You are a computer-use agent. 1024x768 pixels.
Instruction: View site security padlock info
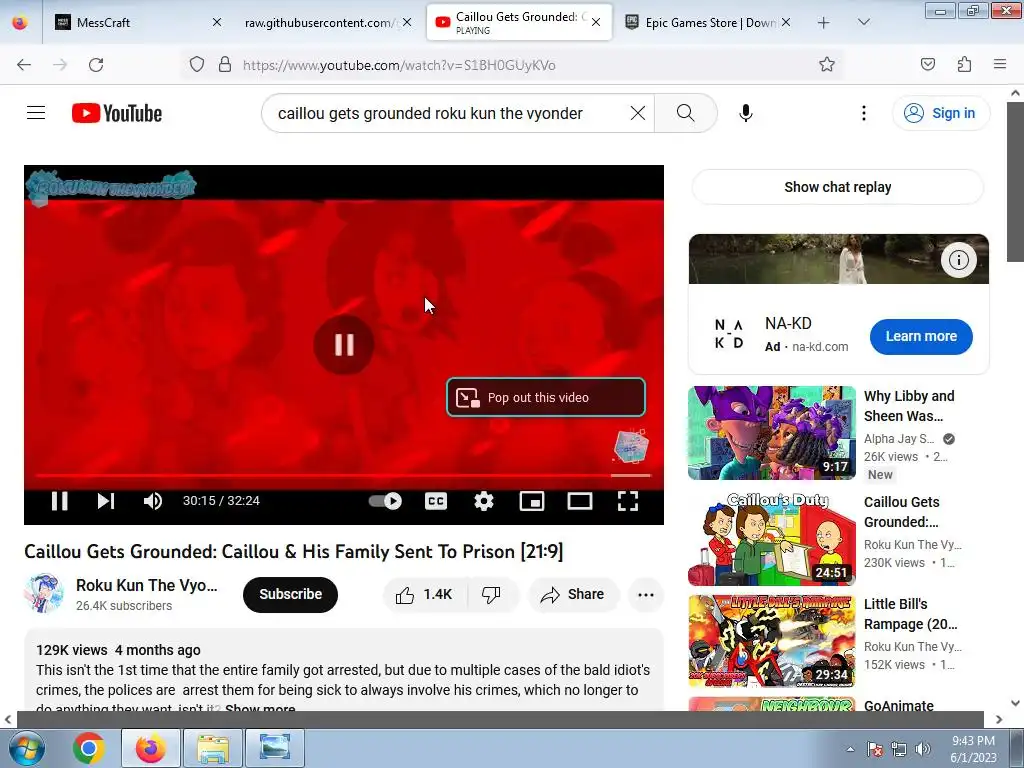pos(225,65)
